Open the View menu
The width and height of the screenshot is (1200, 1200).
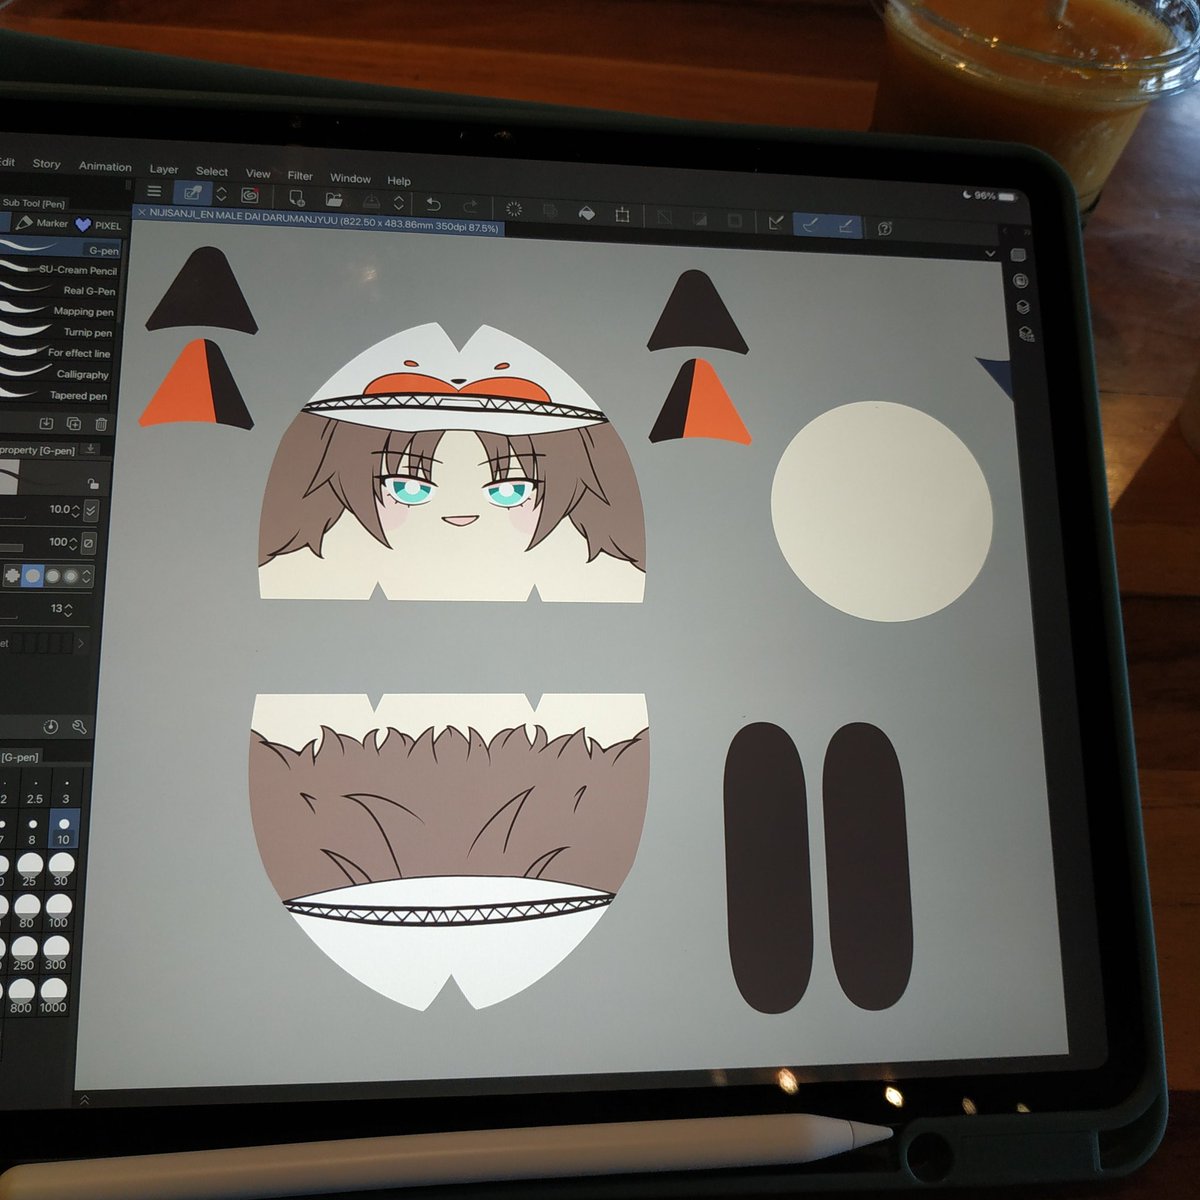[258, 173]
